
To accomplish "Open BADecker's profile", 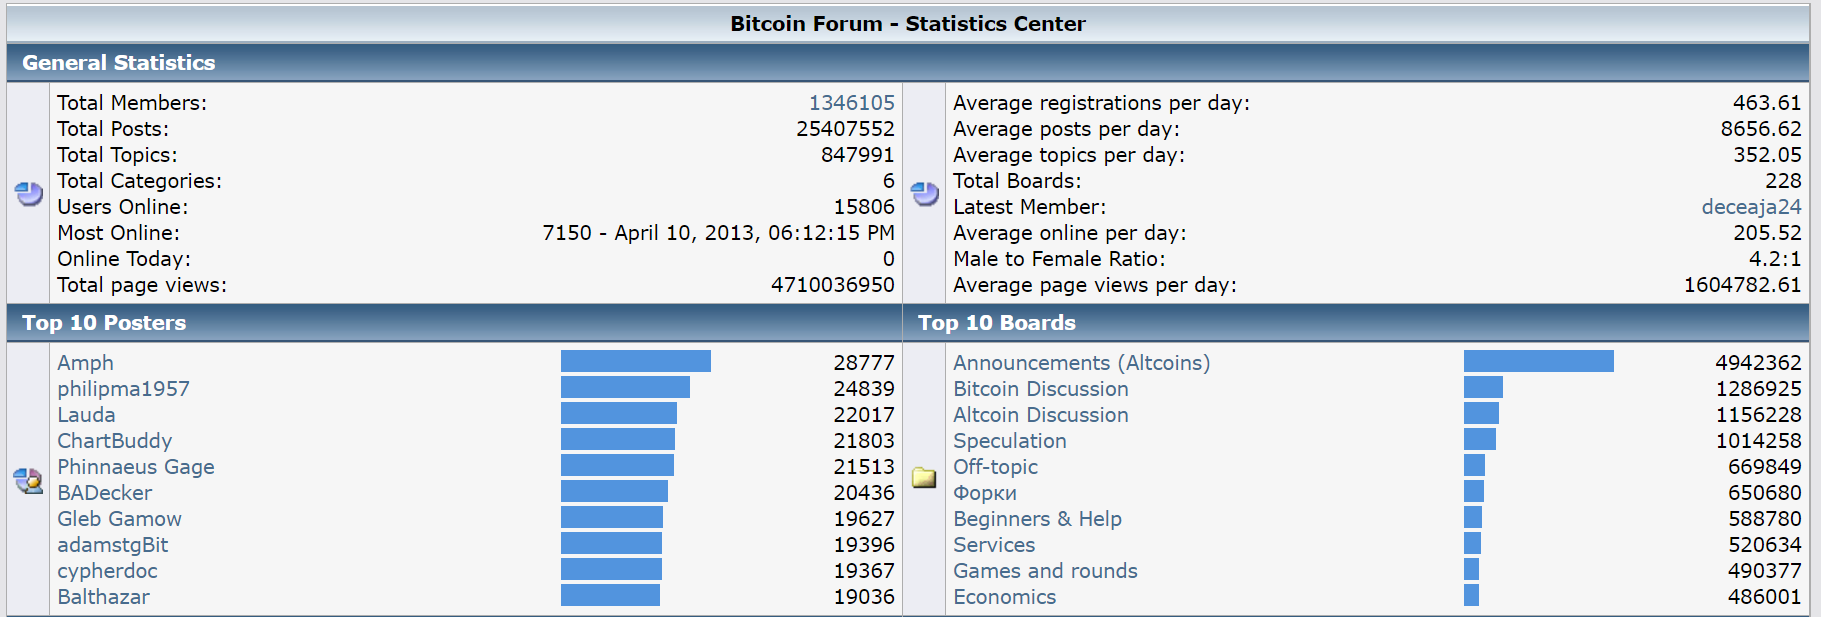I will pyautogui.click(x=104, y=493).
